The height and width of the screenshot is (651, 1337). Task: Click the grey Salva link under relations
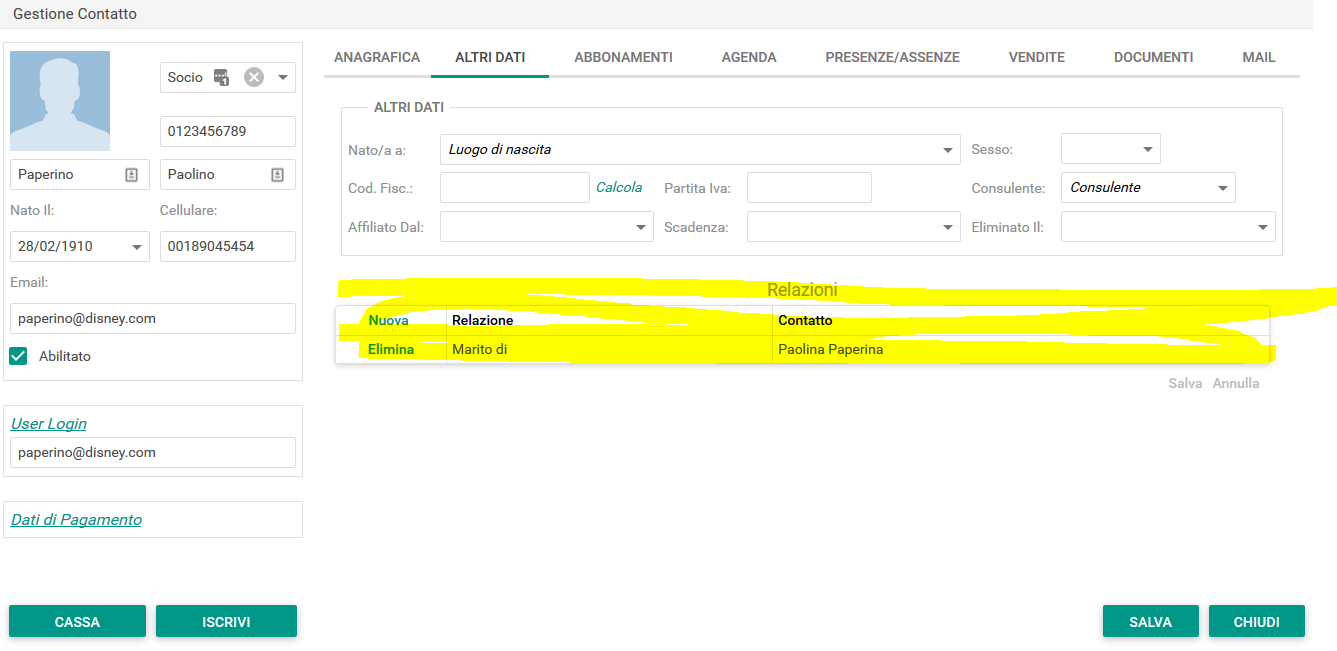[x=1185, y=383]
